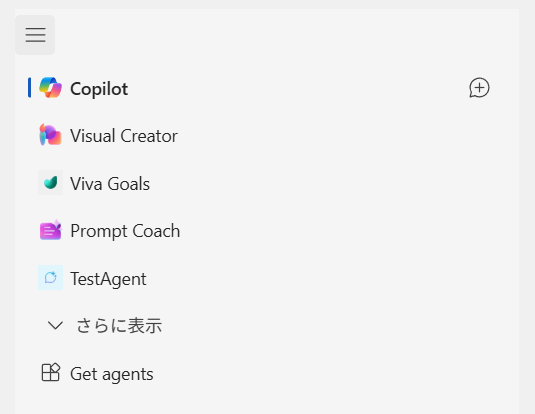Switch to Viva Goals agent
This screenshot has height=414, width=535.
point(110,184)
